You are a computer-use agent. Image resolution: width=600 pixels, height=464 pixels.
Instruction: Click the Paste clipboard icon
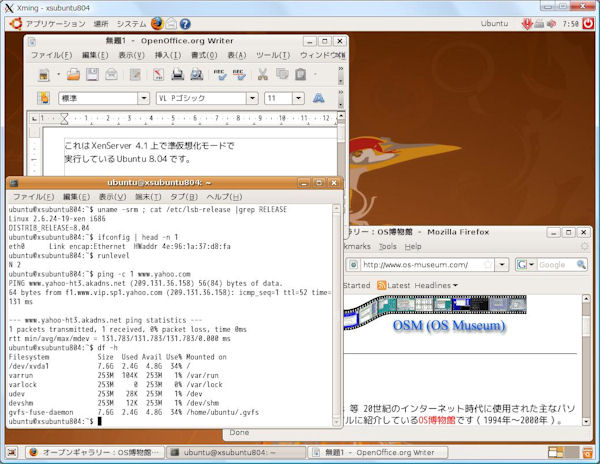[x=301, y=74]
